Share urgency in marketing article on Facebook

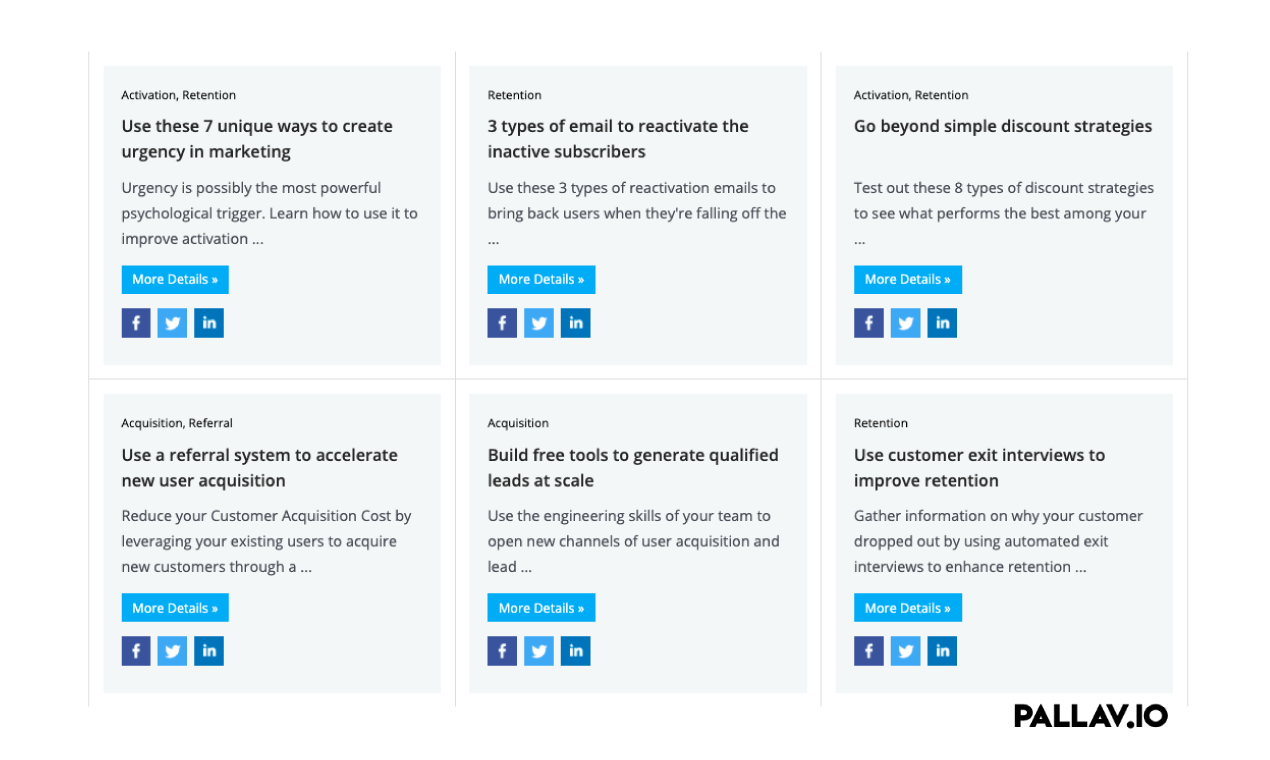pyautogui.click(x=136, y=323)
